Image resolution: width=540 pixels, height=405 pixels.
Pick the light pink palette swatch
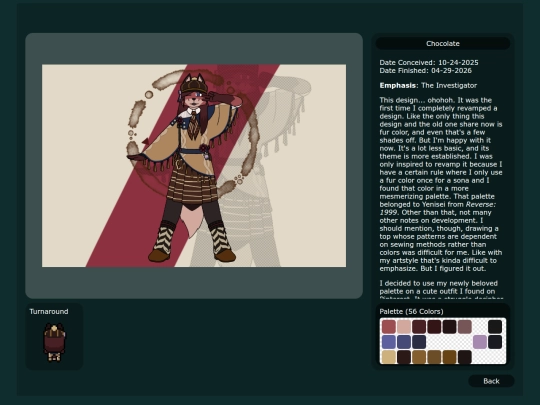coord(404,327)
